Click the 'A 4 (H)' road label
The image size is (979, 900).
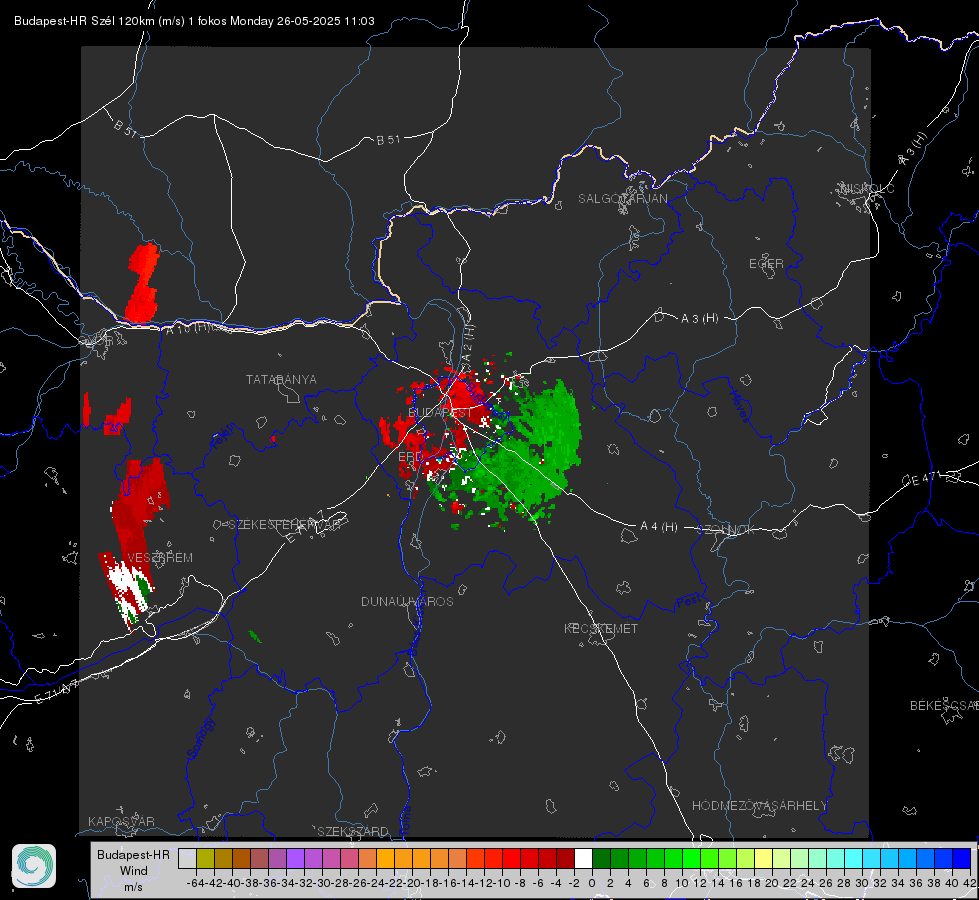coord(659,527)
